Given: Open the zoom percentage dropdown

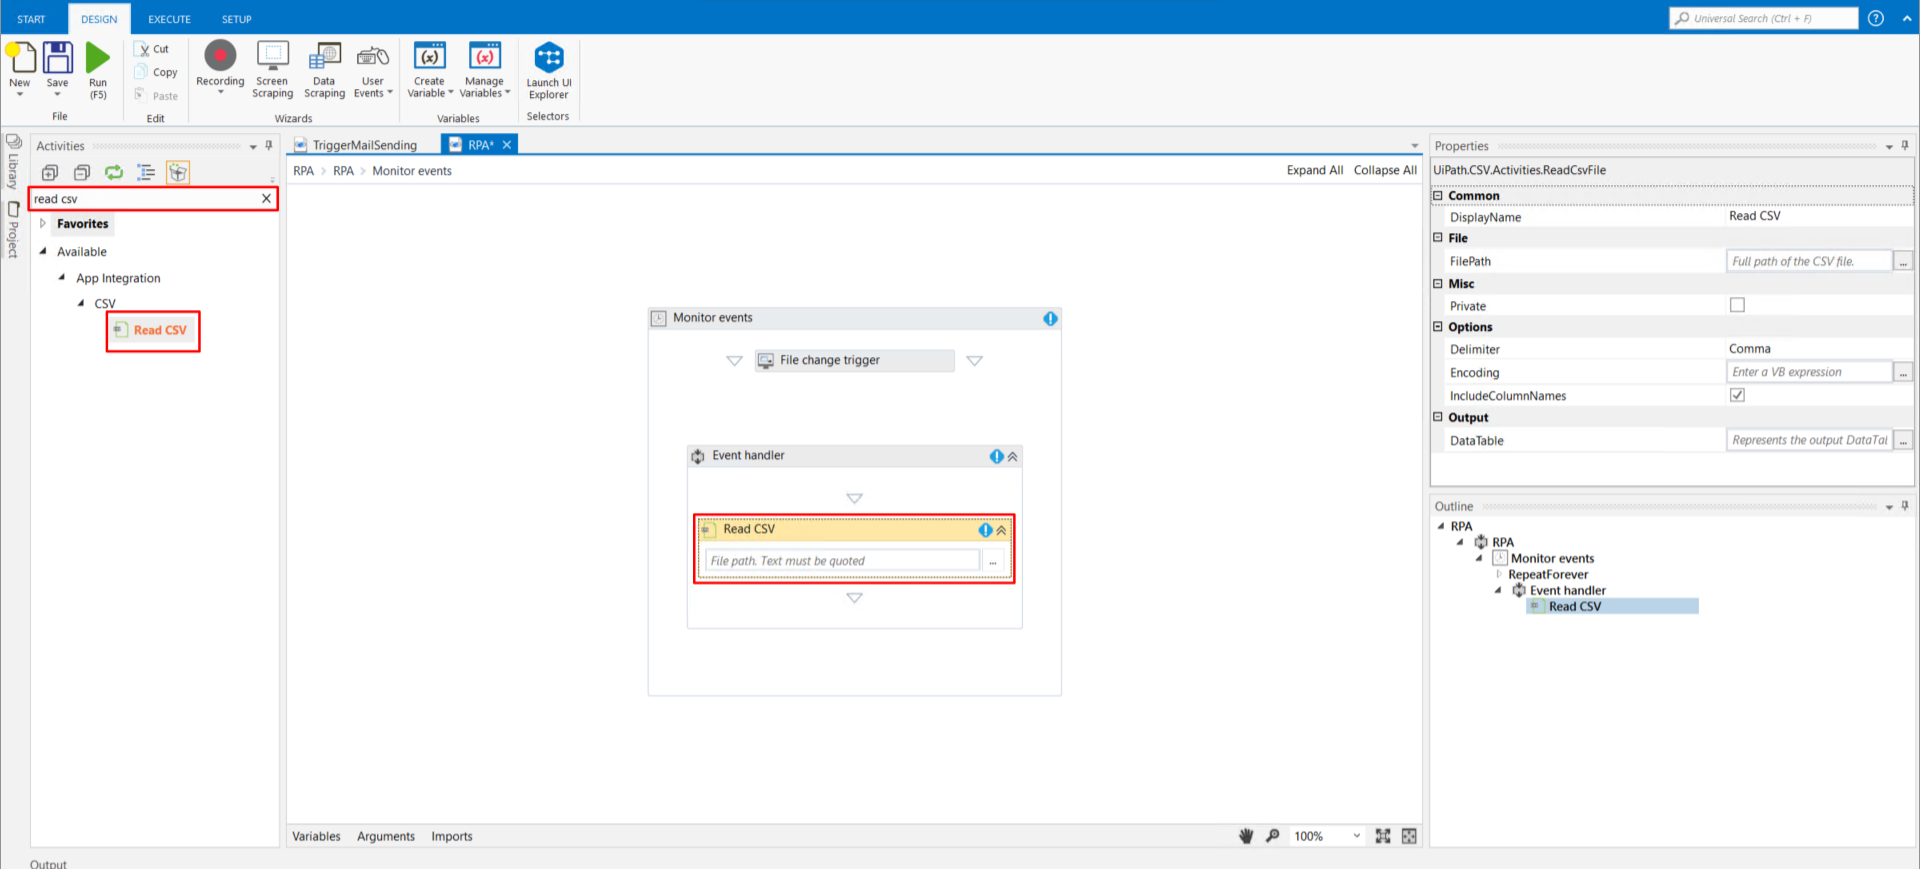Looking at the screenshot, I should click(1356, 836).
